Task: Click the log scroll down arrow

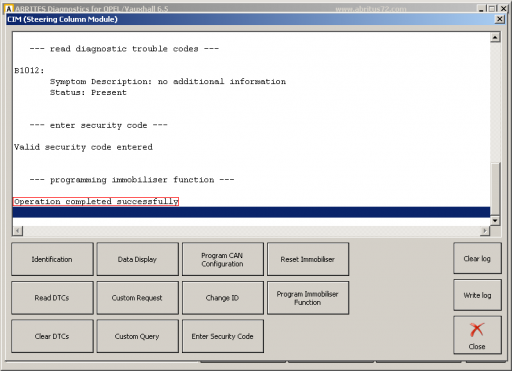Action: coord(495,220)
